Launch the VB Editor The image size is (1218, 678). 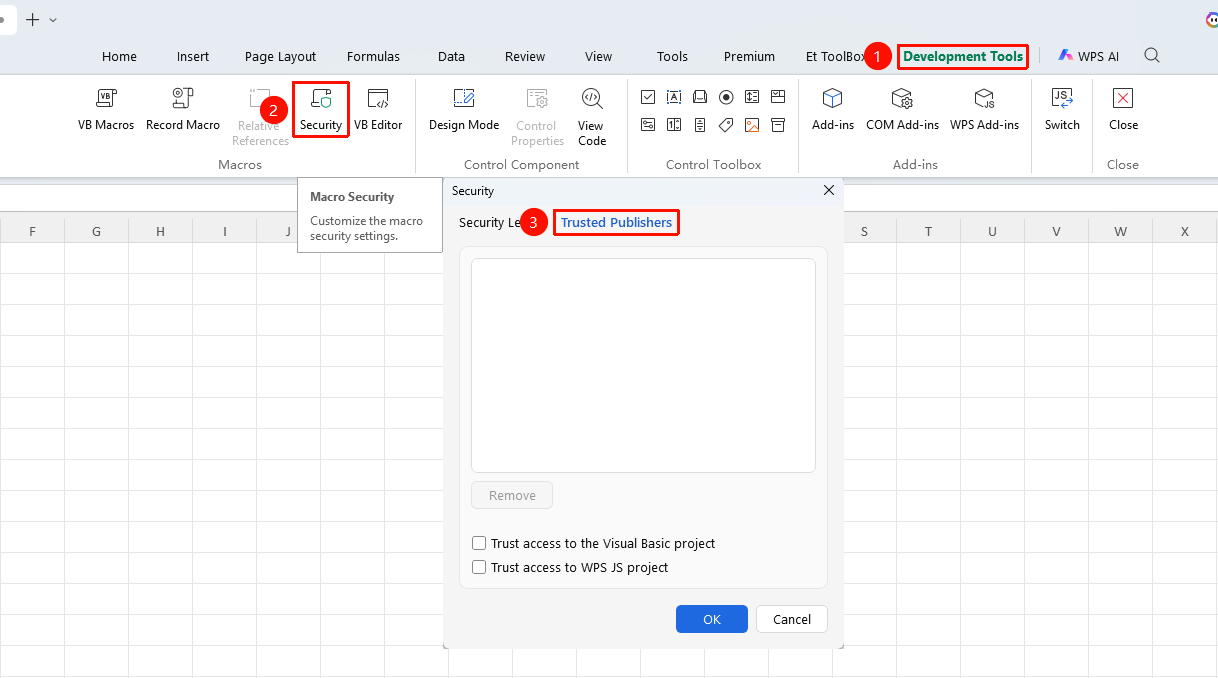378,110
